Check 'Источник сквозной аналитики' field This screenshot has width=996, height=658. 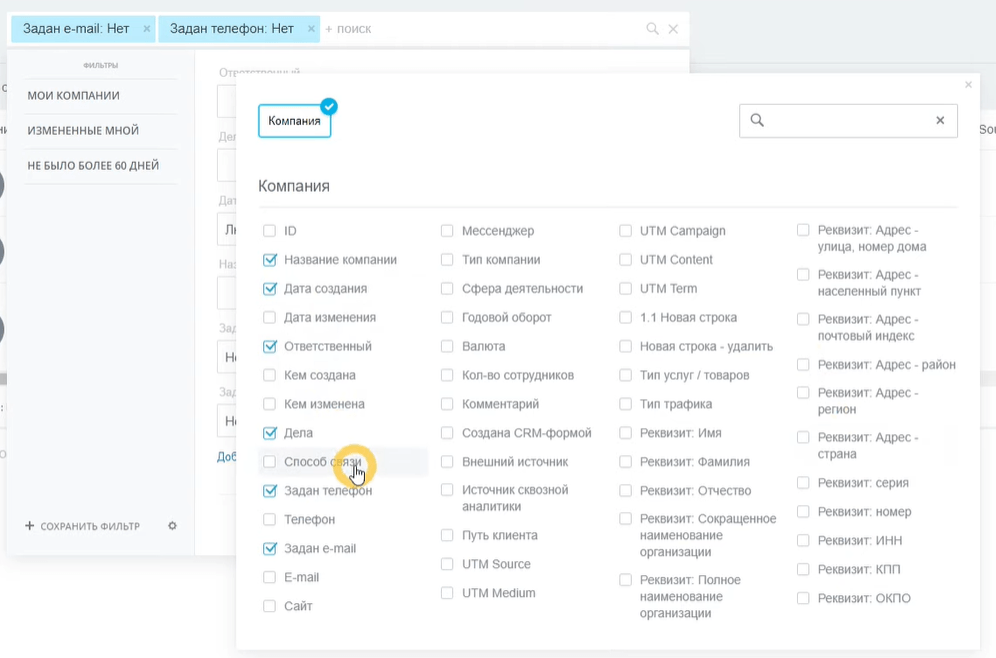pyautogui.click(x=447, y=490)
